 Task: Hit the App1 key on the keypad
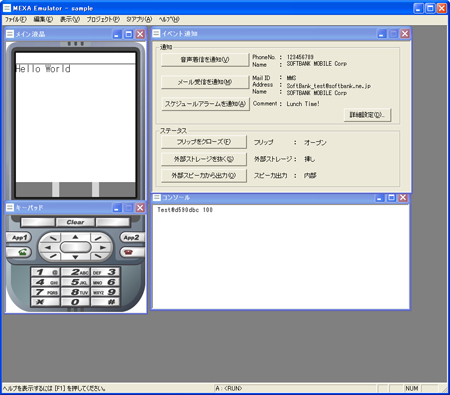[x=19, y=237]
